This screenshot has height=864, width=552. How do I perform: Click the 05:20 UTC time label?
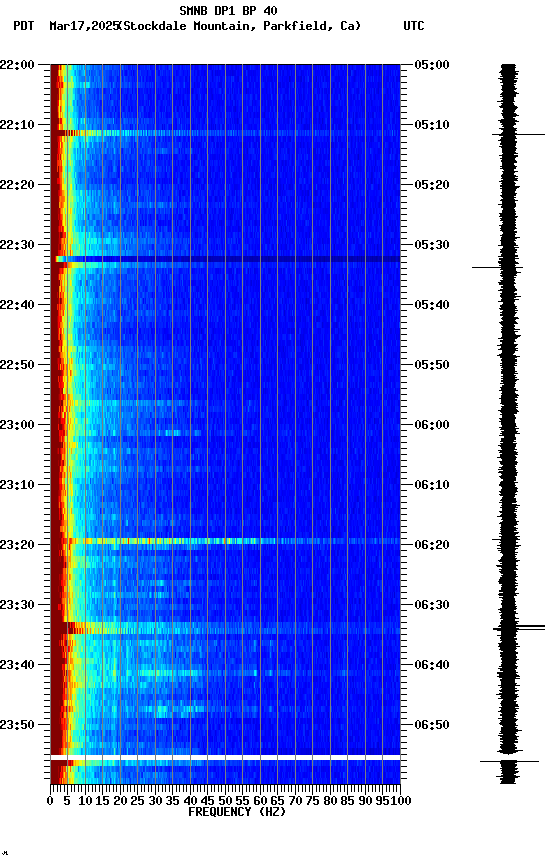[431, 185]
